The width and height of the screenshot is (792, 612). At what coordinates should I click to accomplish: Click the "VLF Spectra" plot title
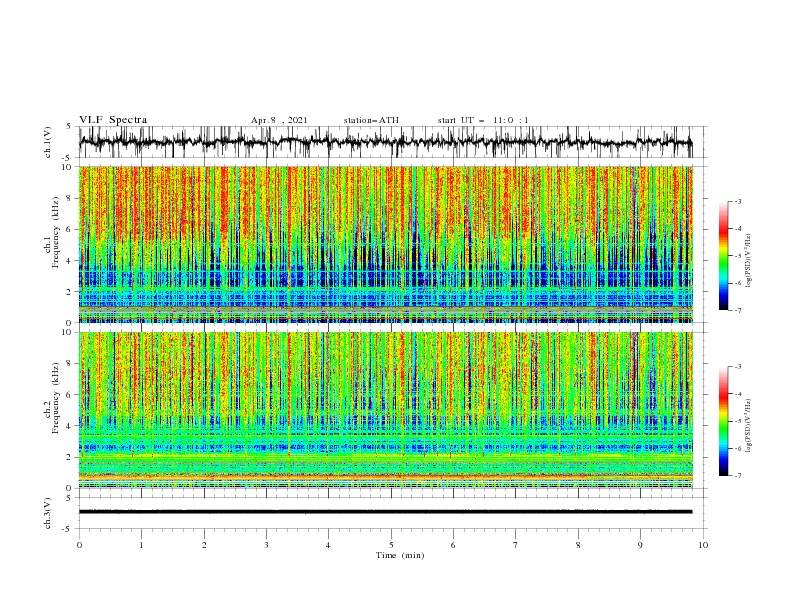point(113,120)
